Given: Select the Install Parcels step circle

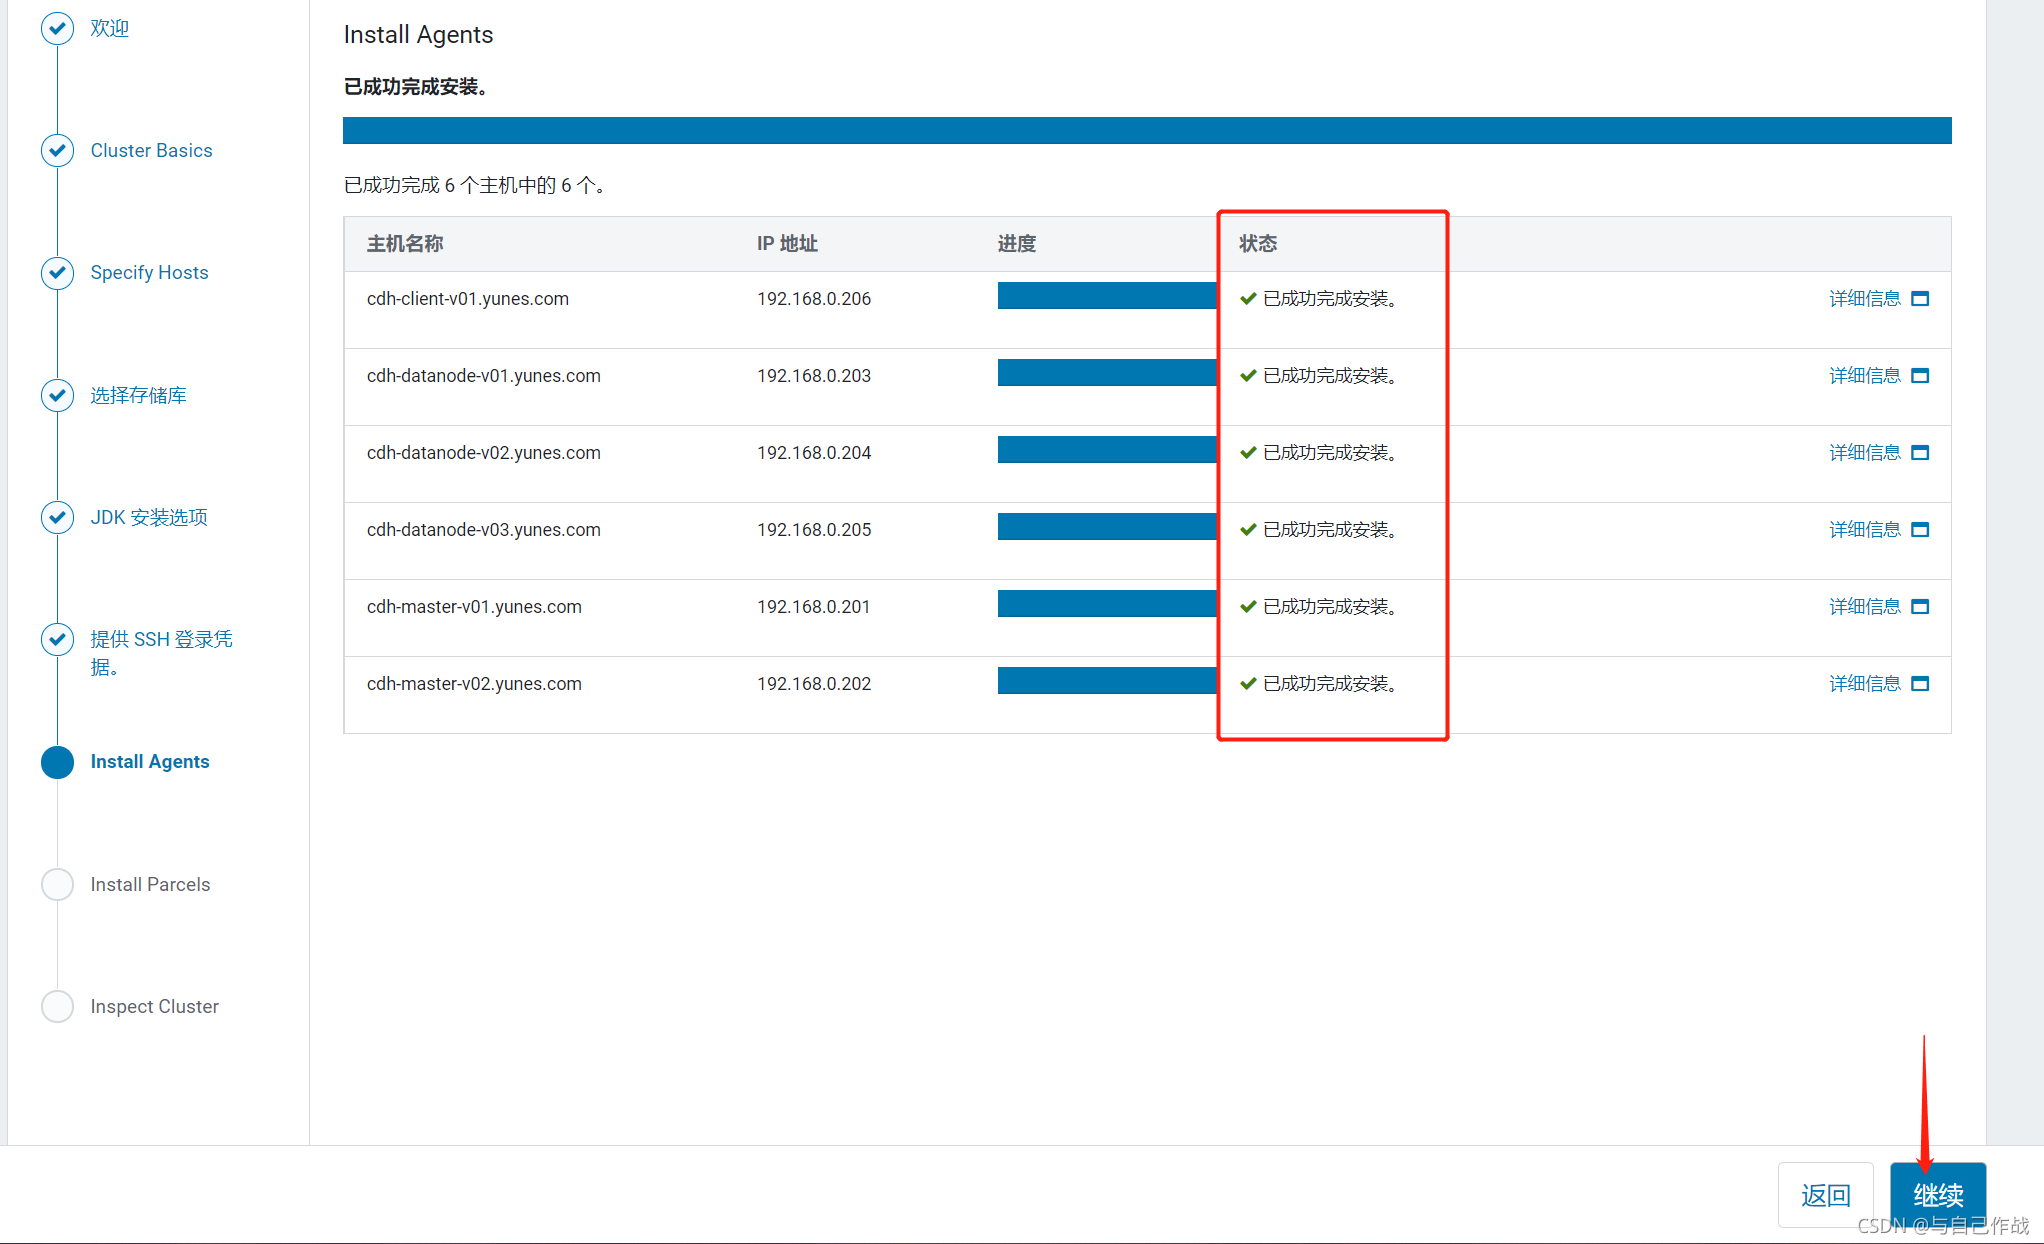Looking at the screenshot, I should pos(57,884).
